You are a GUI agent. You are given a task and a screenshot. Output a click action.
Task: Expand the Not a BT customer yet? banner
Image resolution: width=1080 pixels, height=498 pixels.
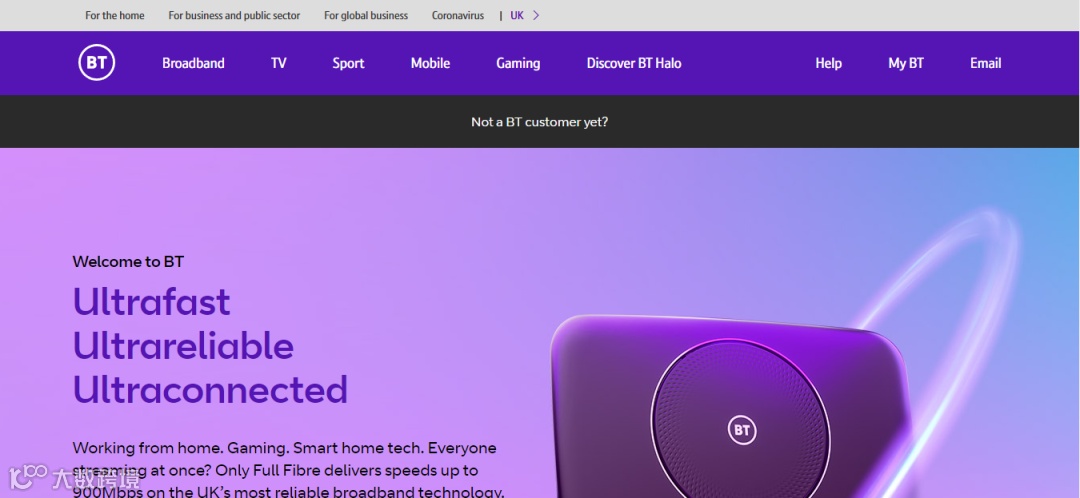pyautogui.click(x=540, y=122)
